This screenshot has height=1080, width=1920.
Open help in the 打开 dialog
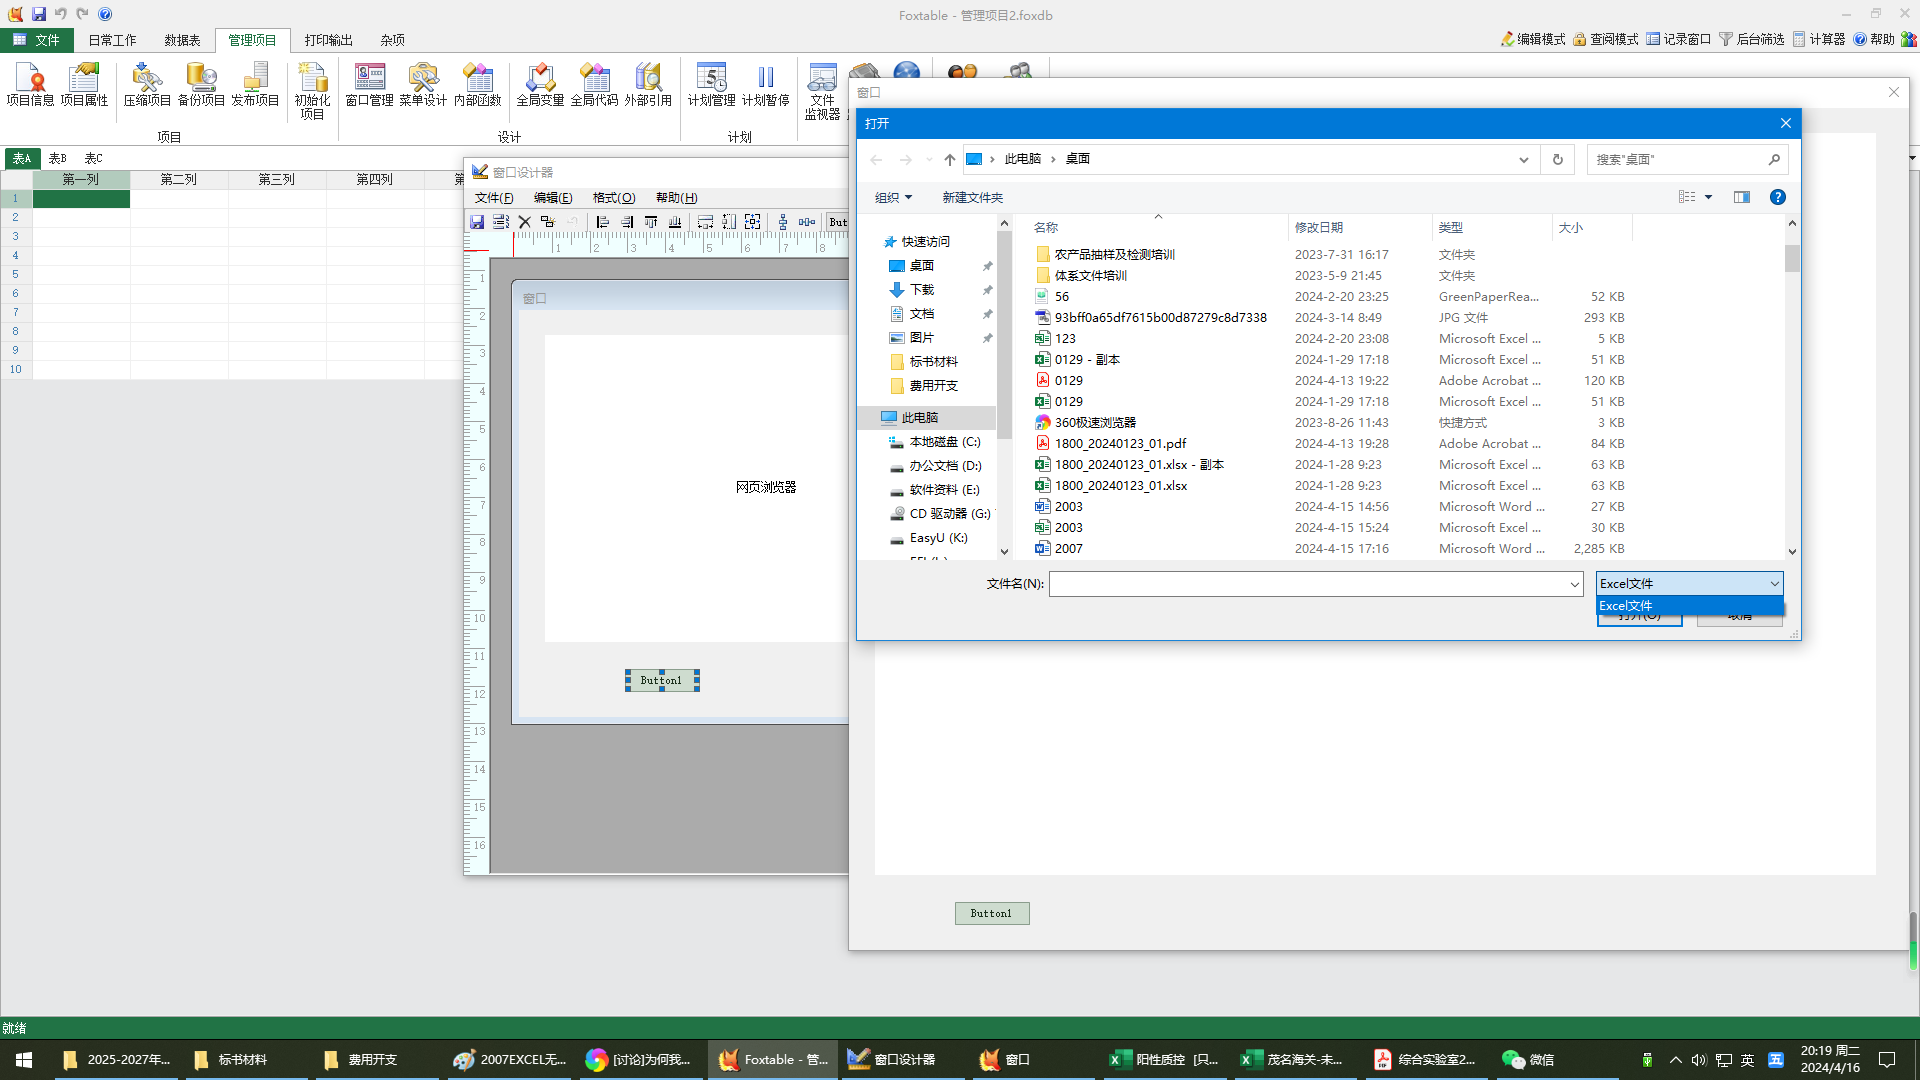(1778, 197)
